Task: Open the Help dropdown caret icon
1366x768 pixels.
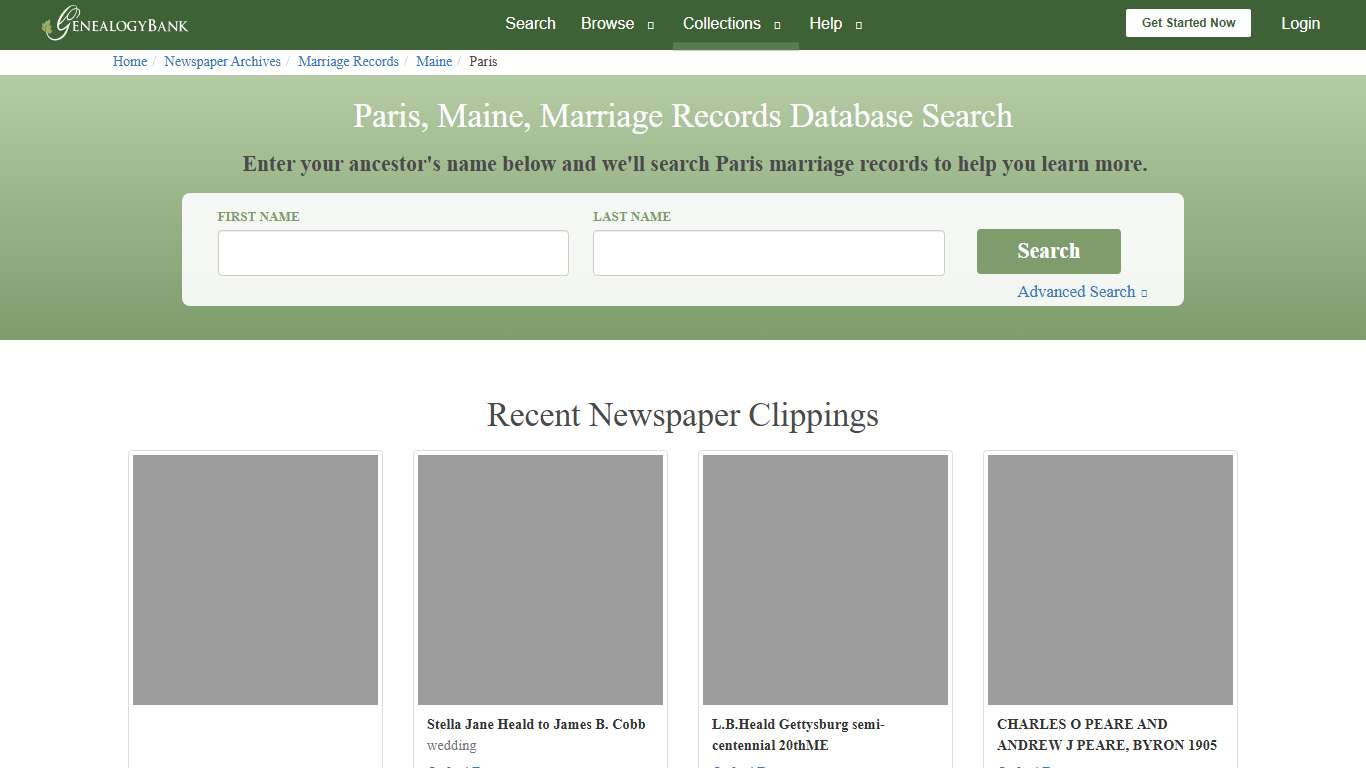Action: 856,24
